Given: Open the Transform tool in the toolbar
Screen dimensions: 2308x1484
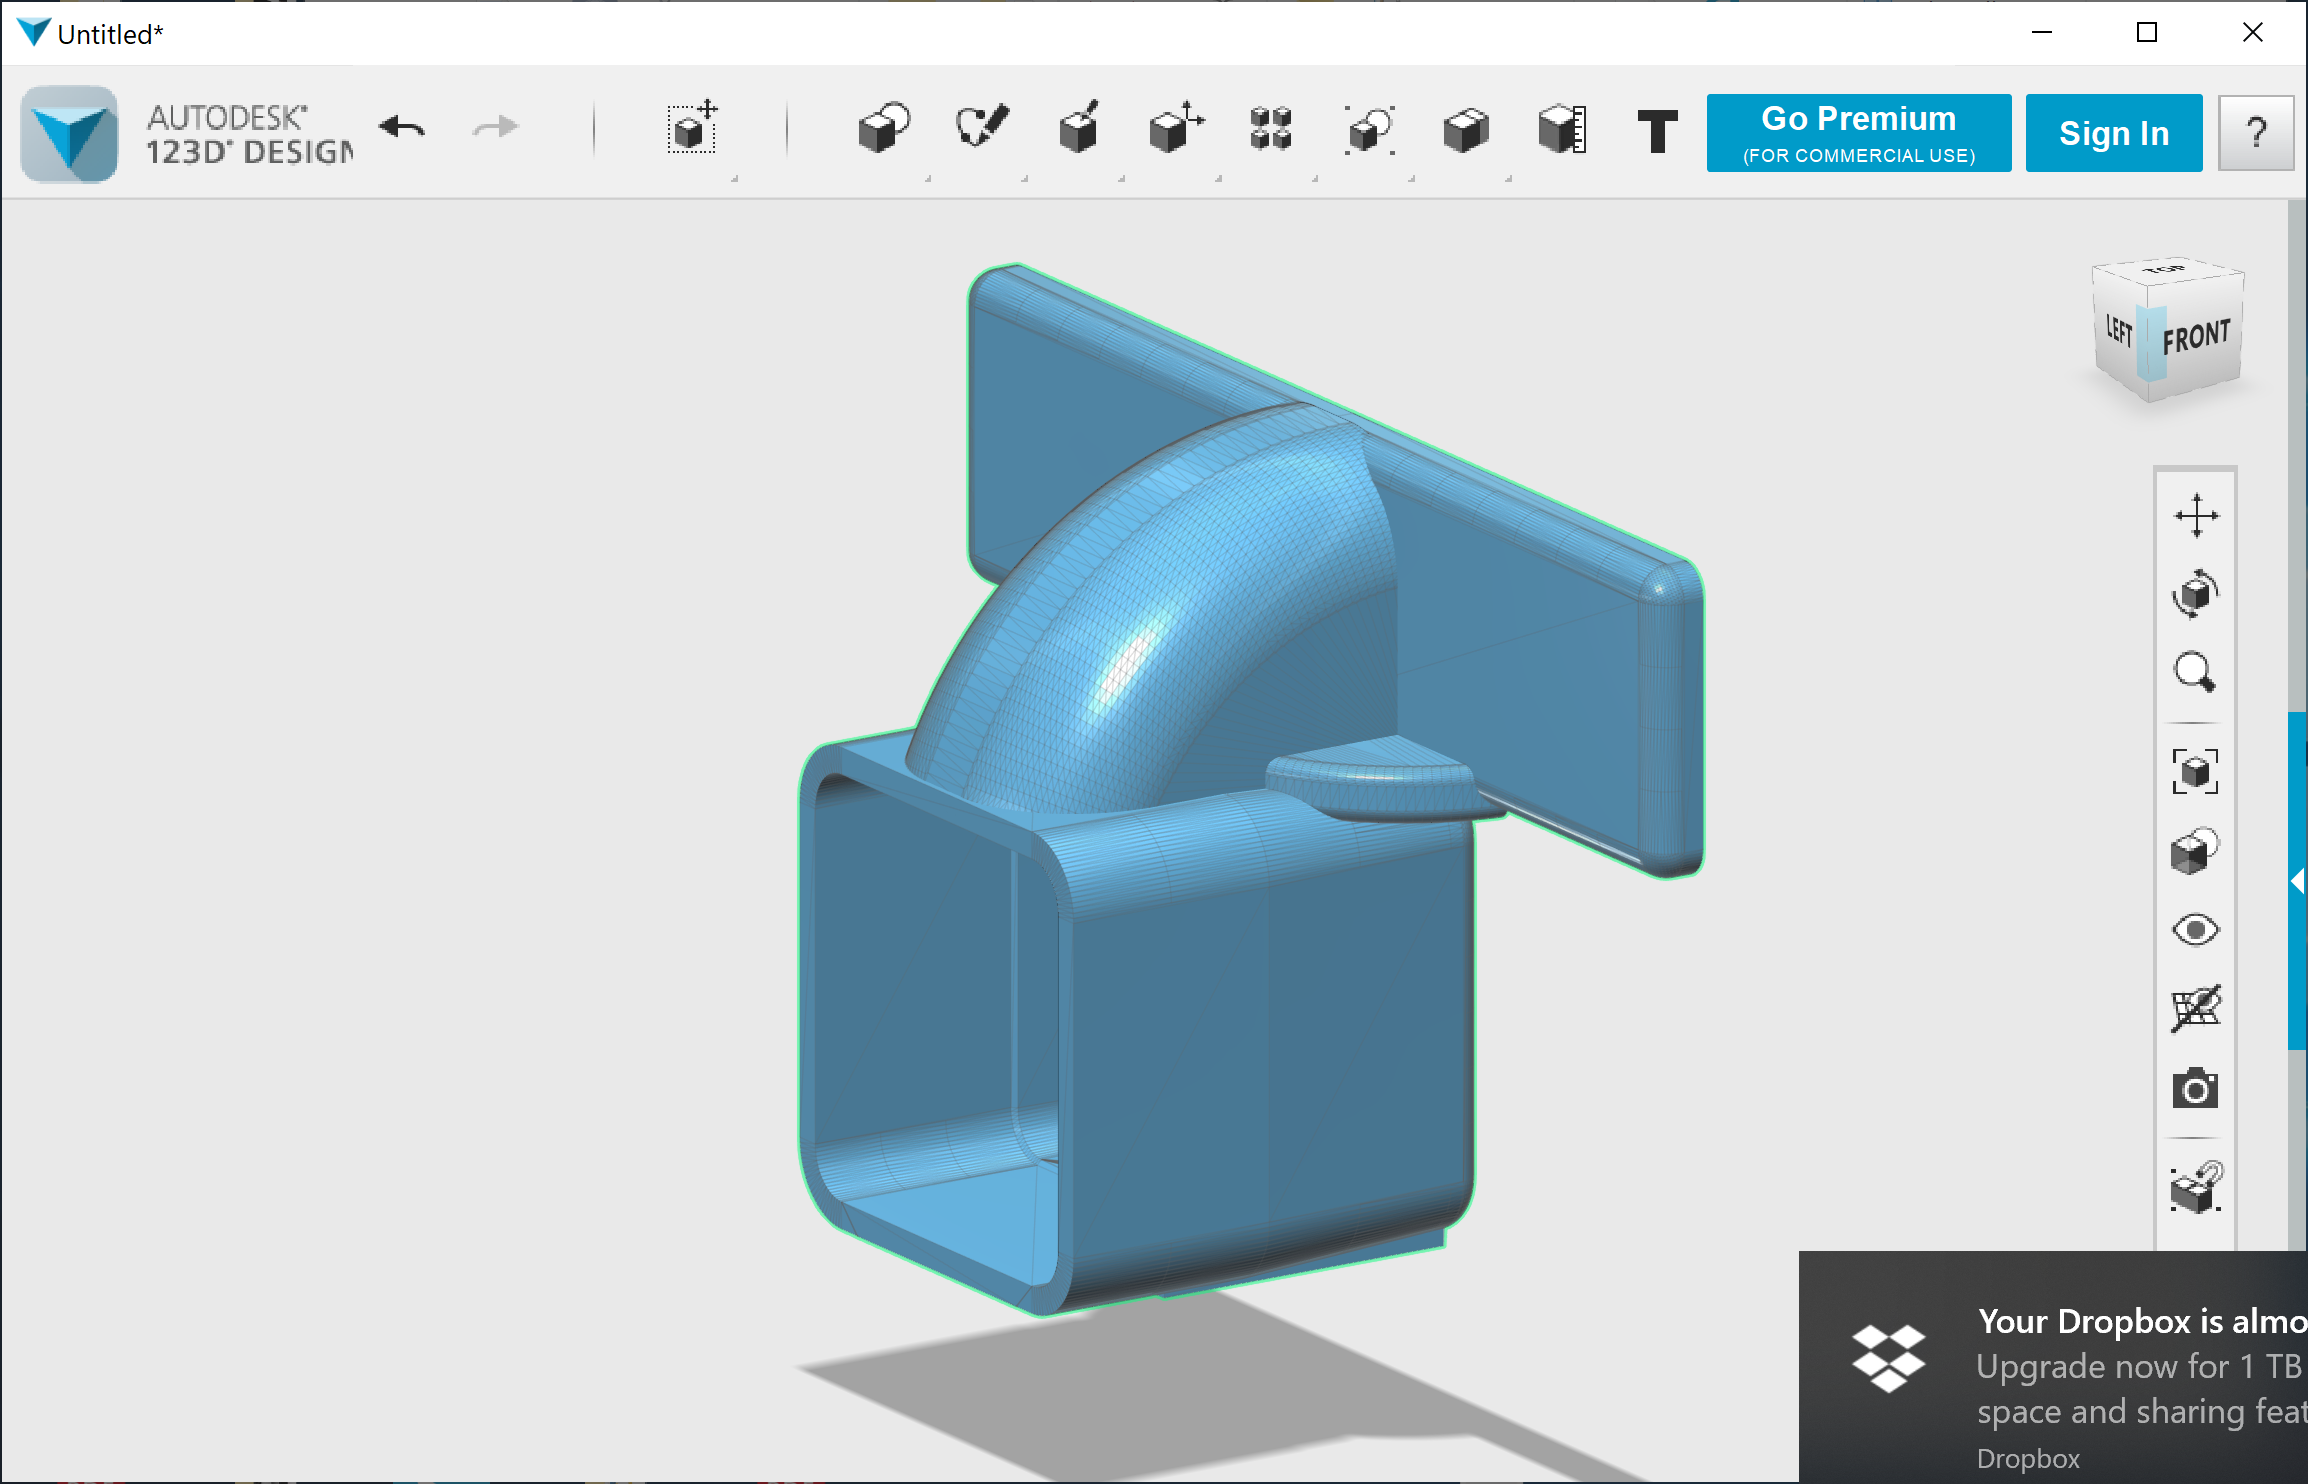Looking at the screenshot, I should coord(692,128).
